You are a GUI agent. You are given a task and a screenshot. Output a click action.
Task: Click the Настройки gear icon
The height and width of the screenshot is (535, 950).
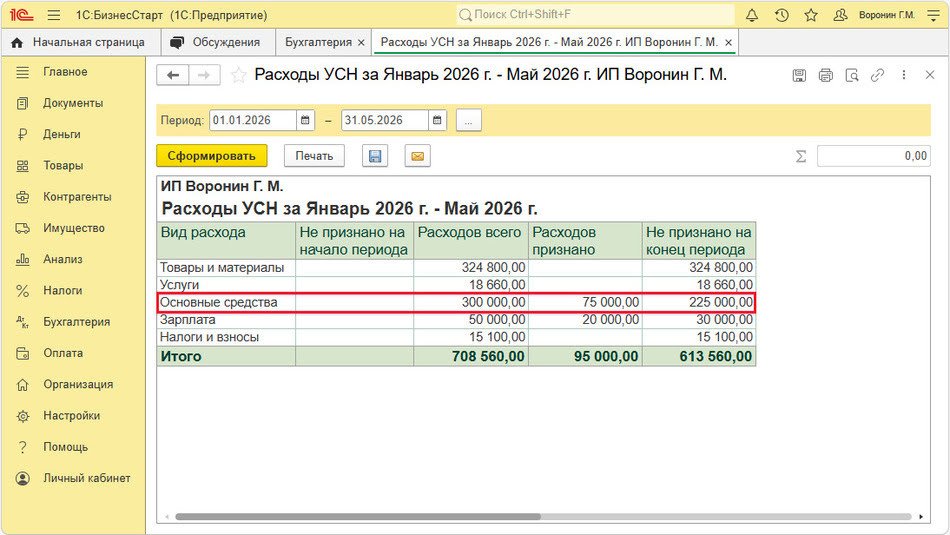[22, 416]
